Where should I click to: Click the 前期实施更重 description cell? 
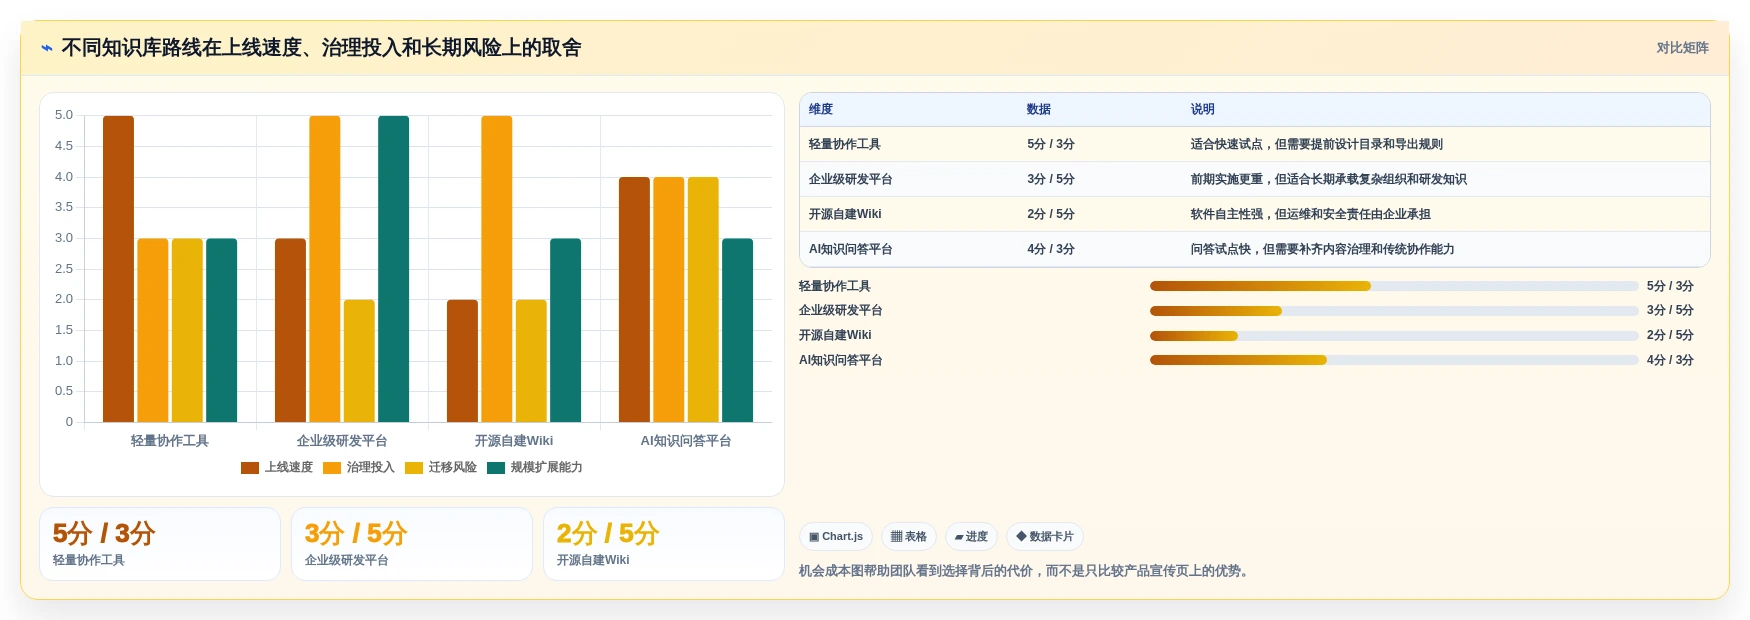click(1329, 180)
